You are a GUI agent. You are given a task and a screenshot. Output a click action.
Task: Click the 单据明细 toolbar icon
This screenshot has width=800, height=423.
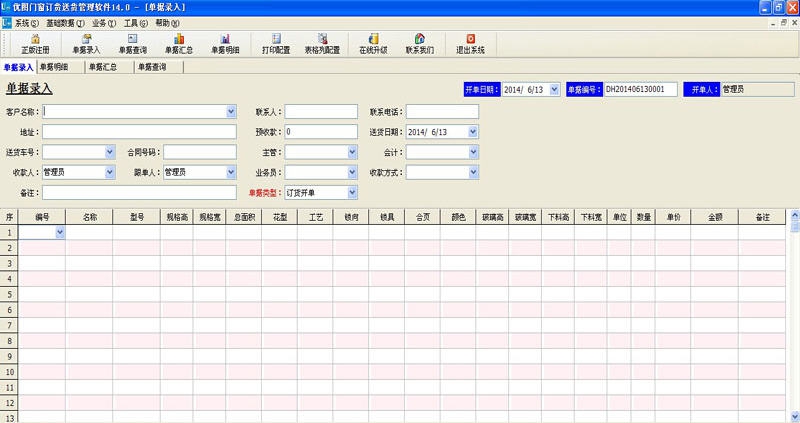pyautogui.click(x=225, y=43)
